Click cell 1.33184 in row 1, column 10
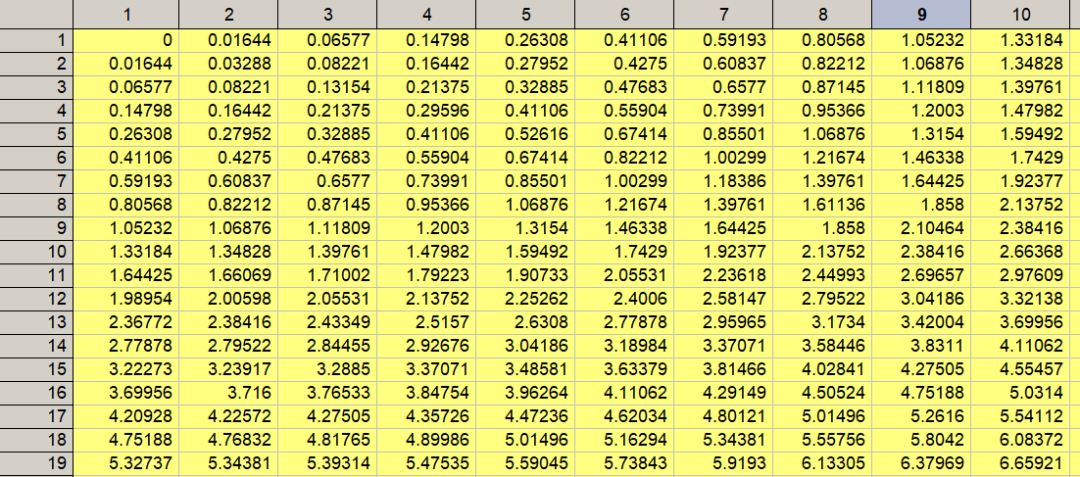Screen dimensions: 1080x477 point(1020,41)
